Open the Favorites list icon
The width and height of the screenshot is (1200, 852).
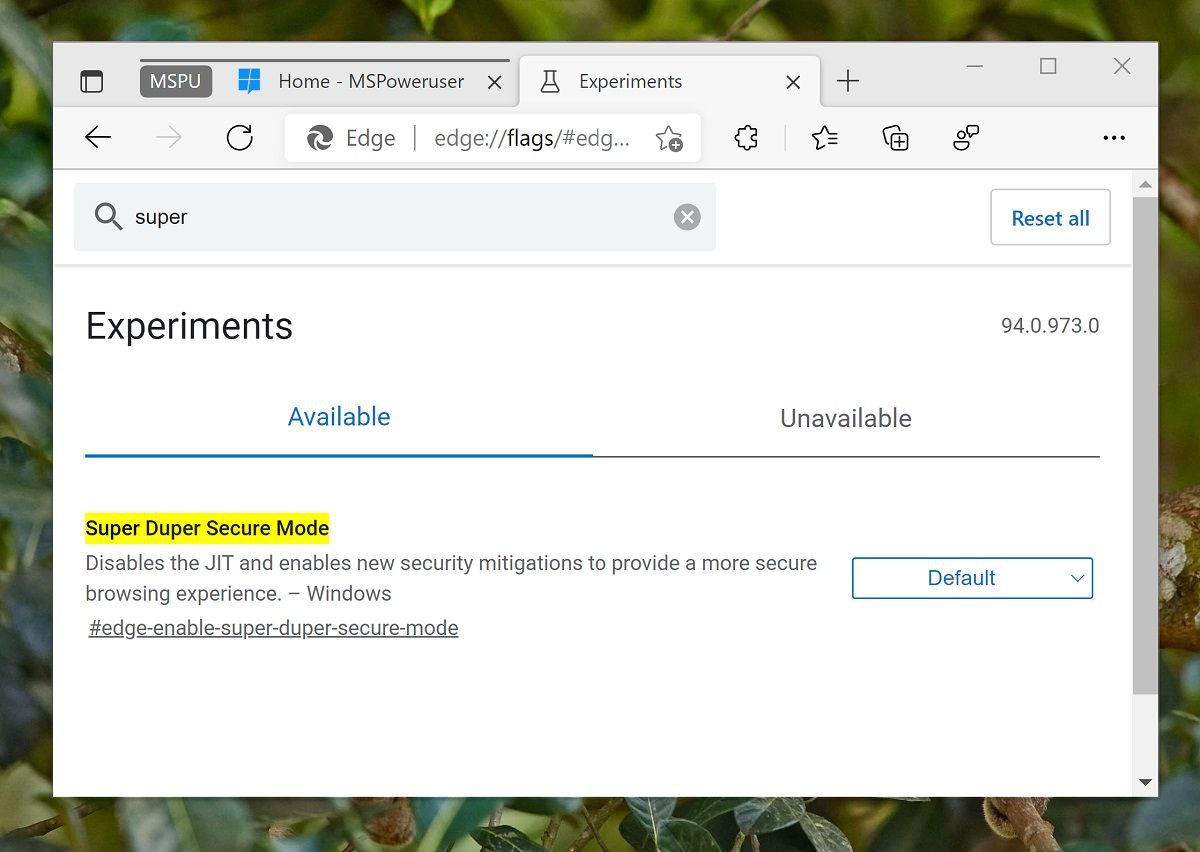pos(825,138)
